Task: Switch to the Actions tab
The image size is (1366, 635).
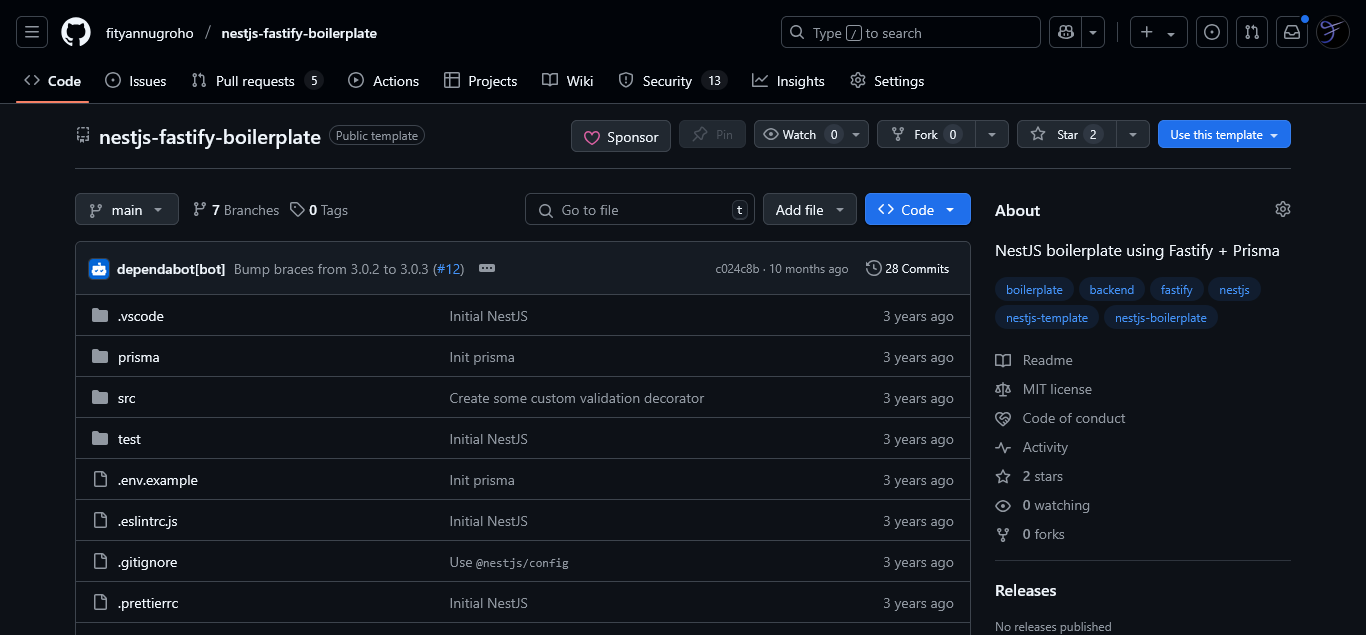Action: [384, 81]
